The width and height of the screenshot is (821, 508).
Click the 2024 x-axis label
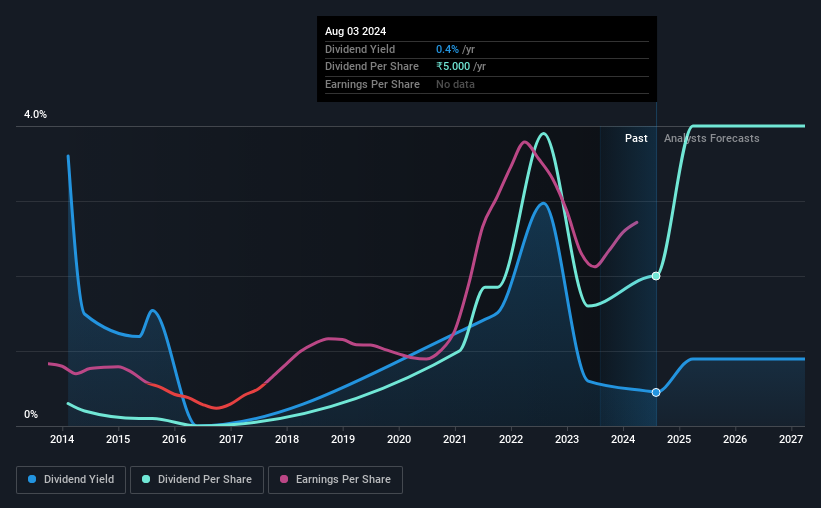(623, 439)
